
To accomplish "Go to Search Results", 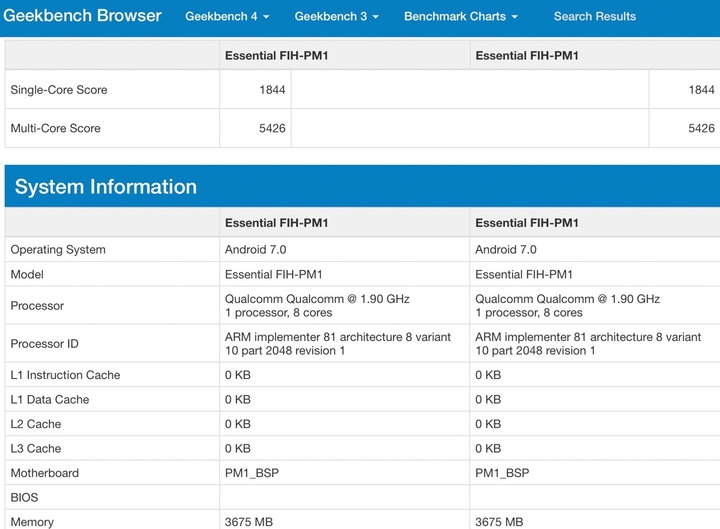I will 595,17.
